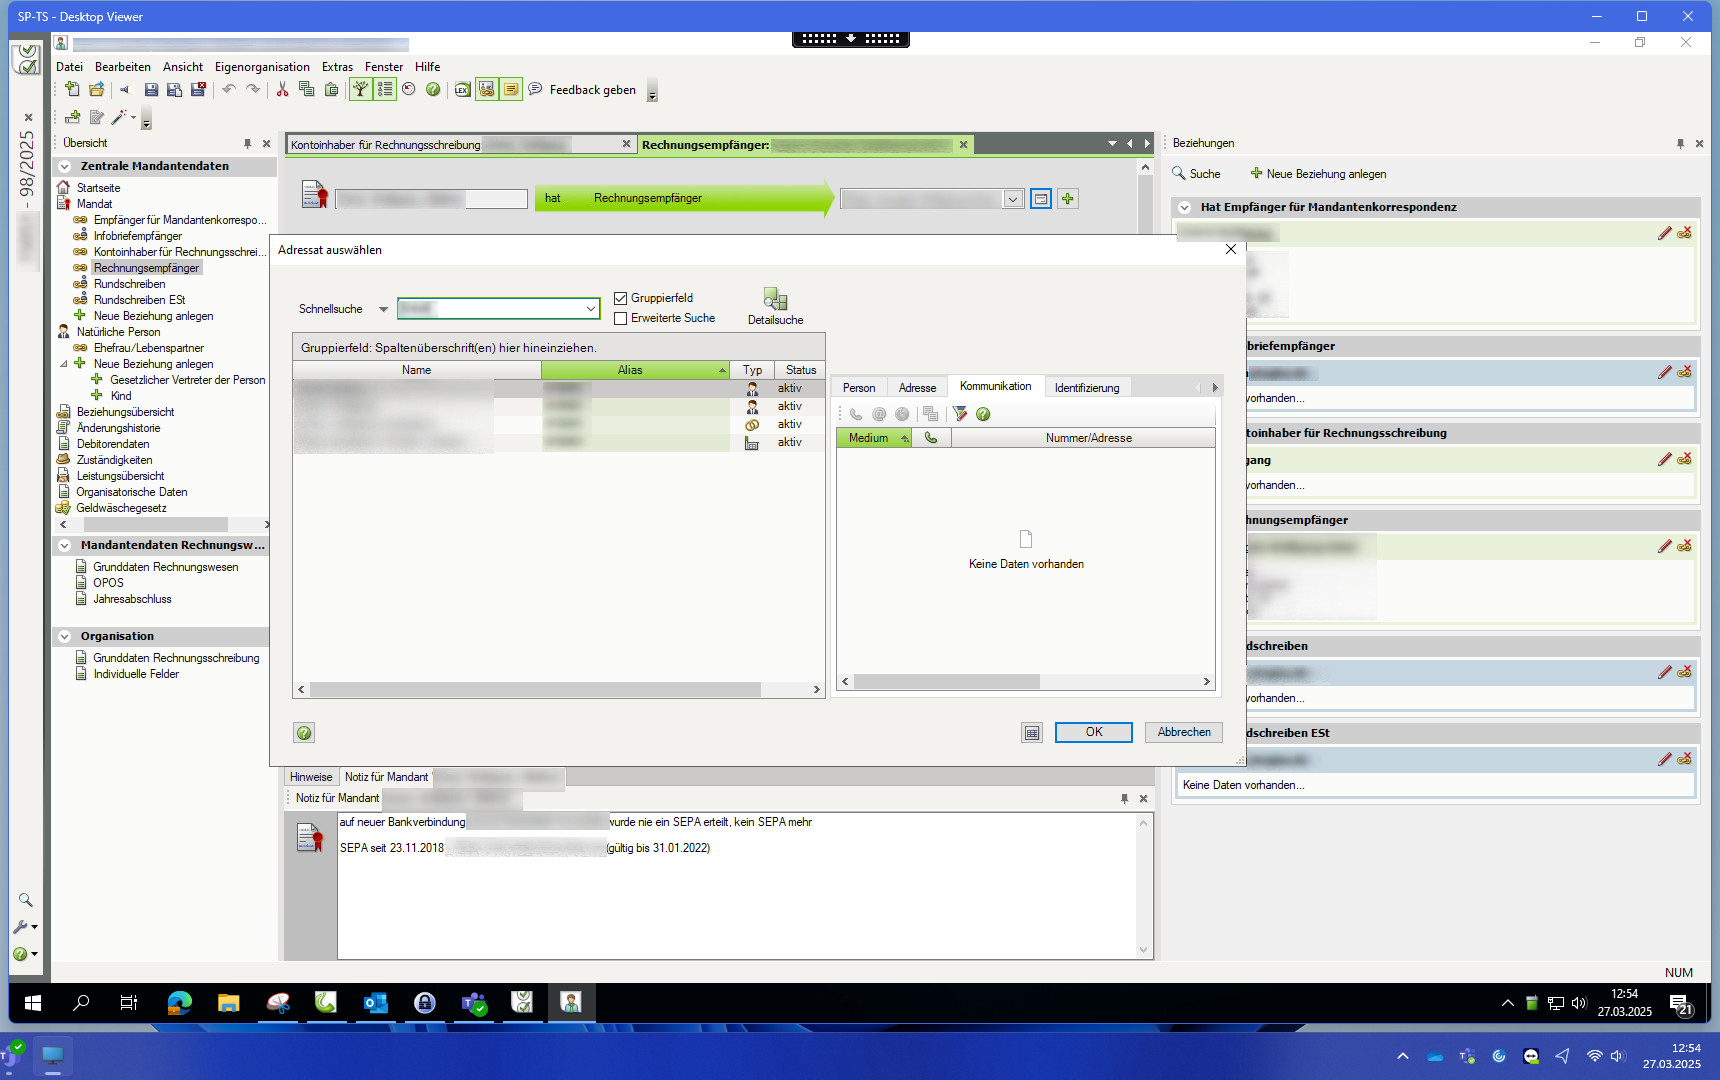
Task: Click the undo arrow in toolbar
Action: coord(229,90)
